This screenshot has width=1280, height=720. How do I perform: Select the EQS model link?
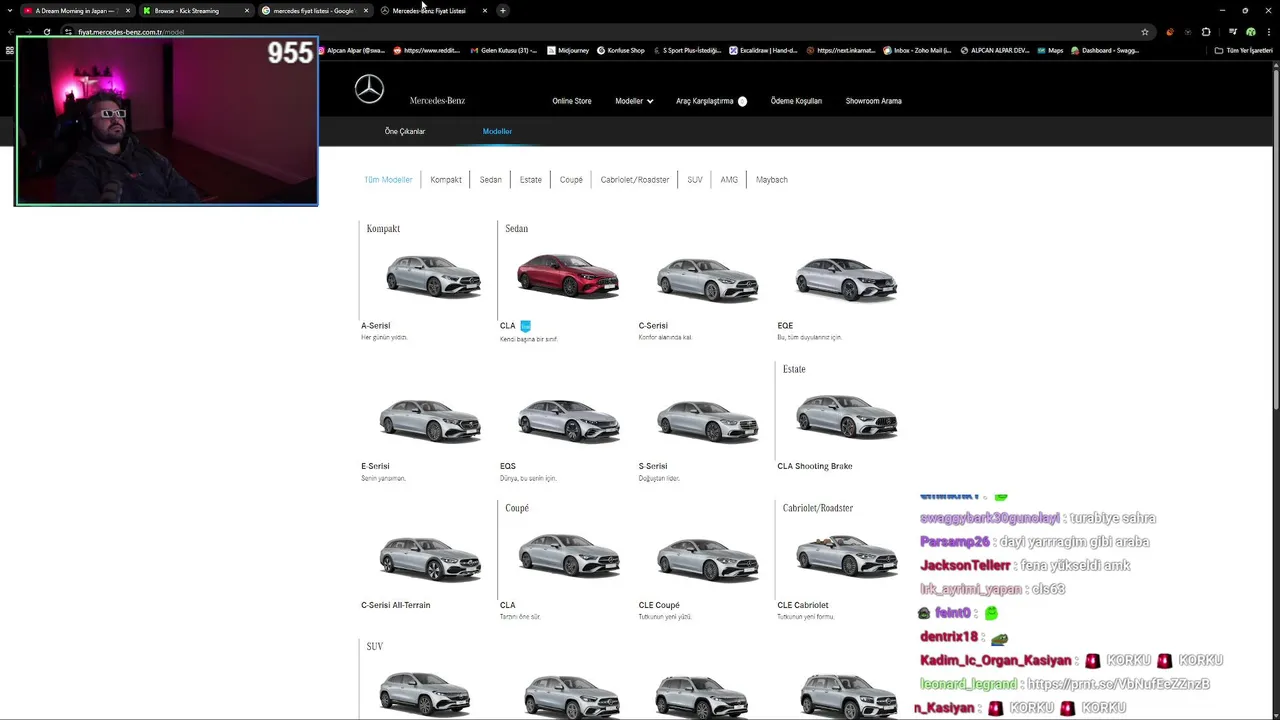click(508, 466)
